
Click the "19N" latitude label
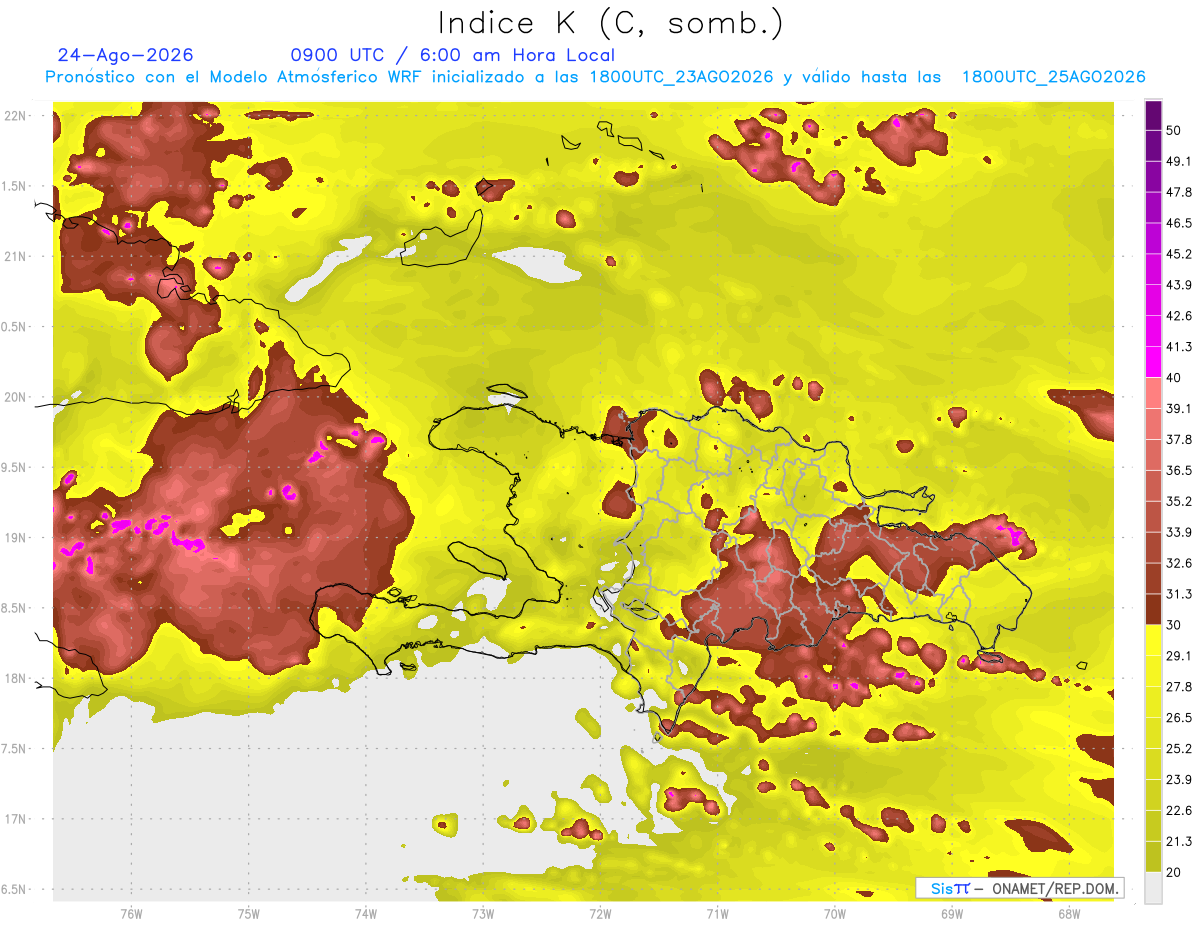tap(13, 538)
